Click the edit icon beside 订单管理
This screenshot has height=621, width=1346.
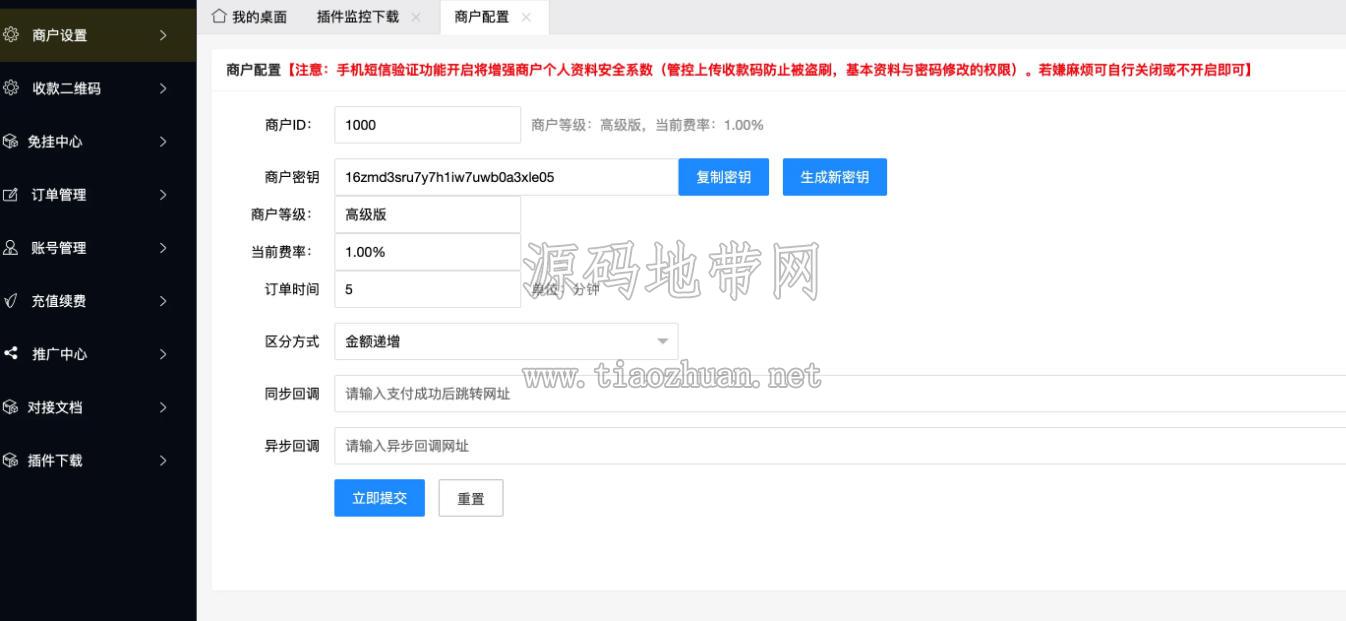[10, 194]
